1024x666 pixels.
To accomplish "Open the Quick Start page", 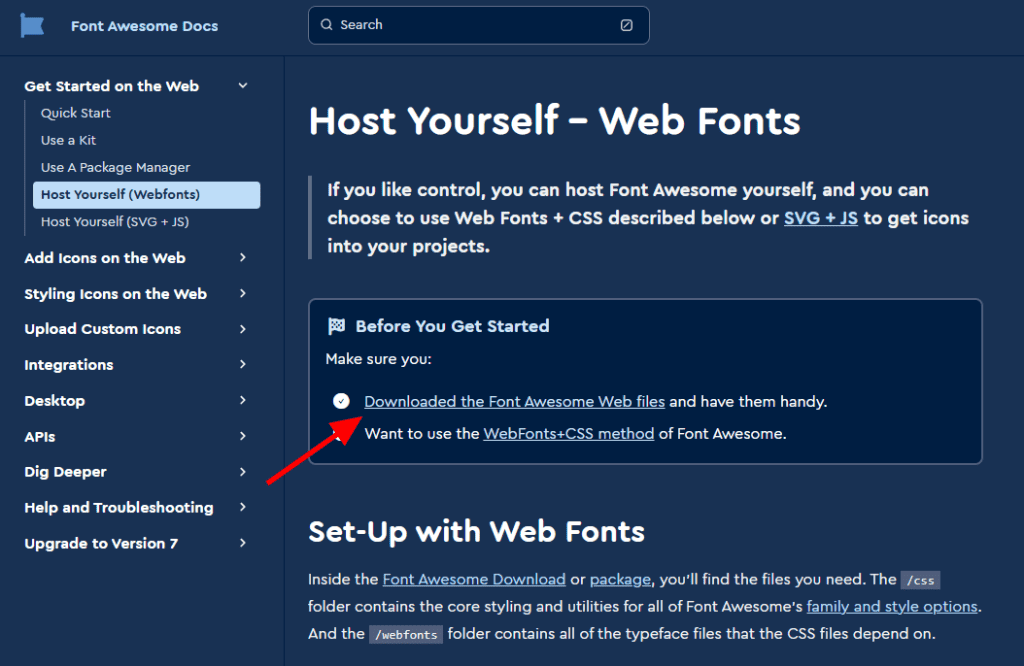I will (76, 113).
